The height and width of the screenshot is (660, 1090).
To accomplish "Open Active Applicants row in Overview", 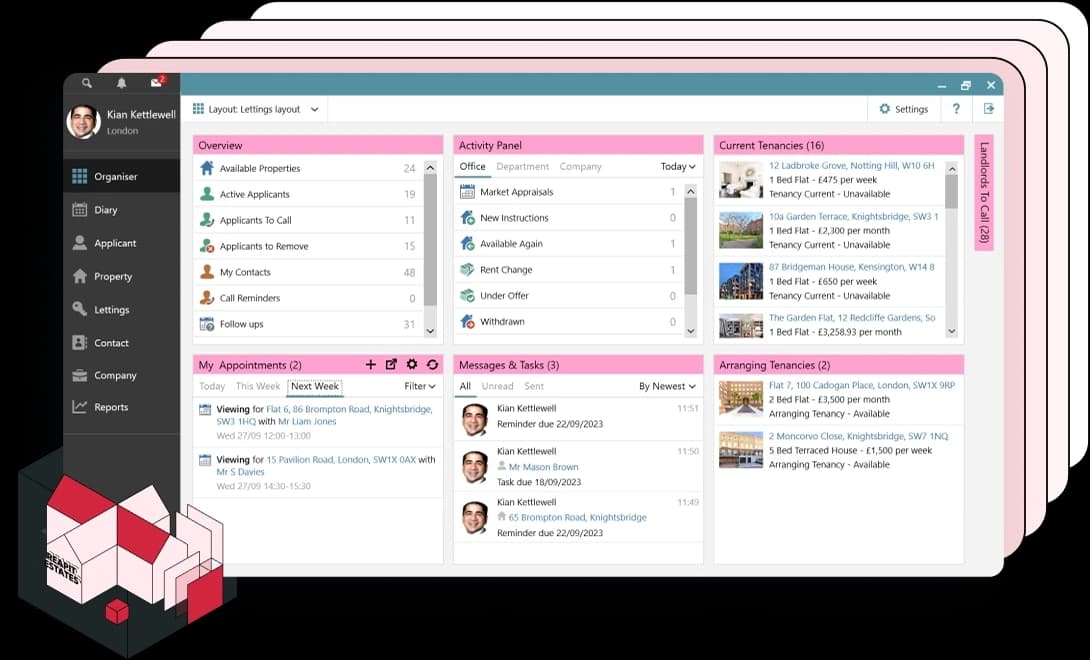I will point(308,194).
